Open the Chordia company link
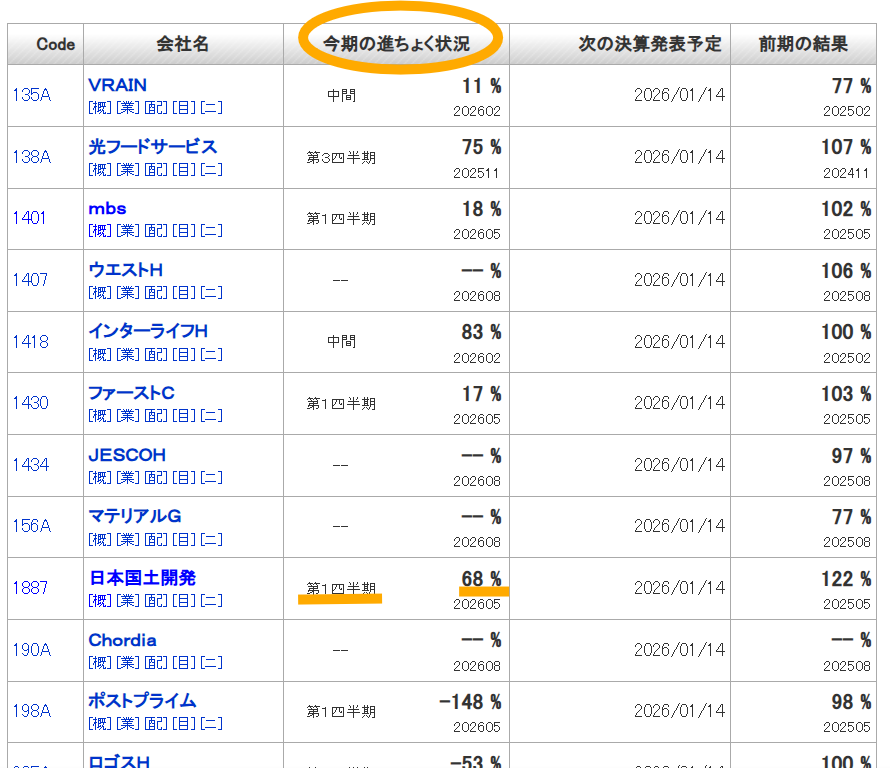This screenshot has height=768, width=890. click(122, 640)
